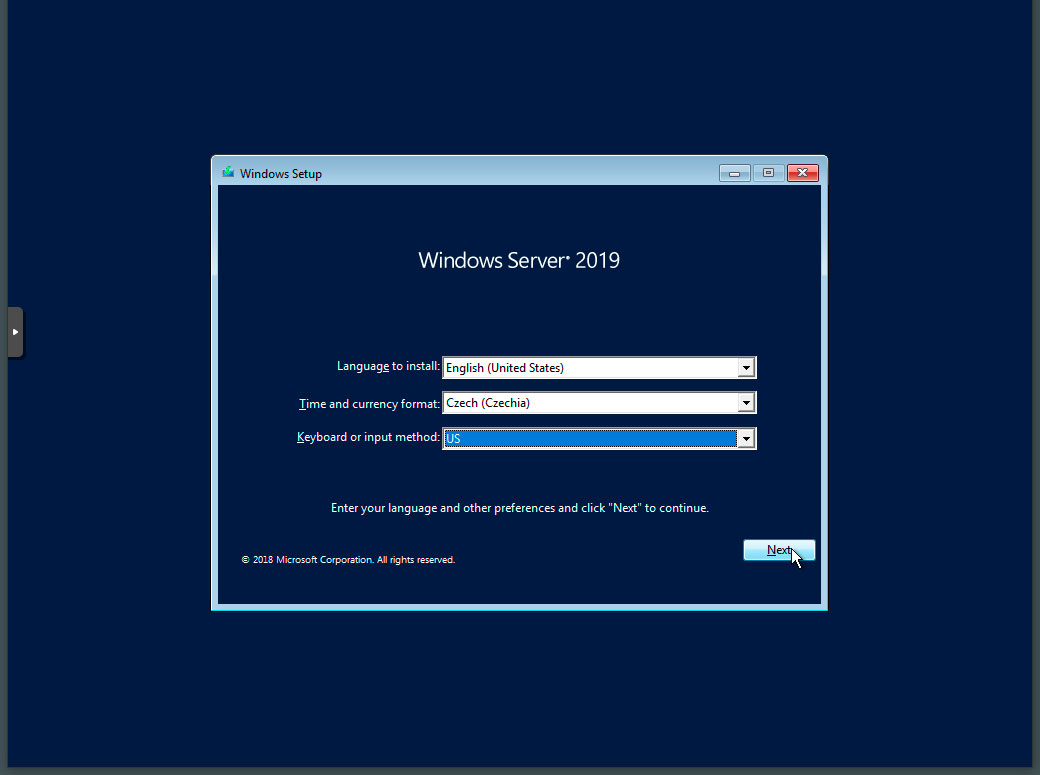
Task: Click the 'Language to install' label
Action: (x=388, y=366)
